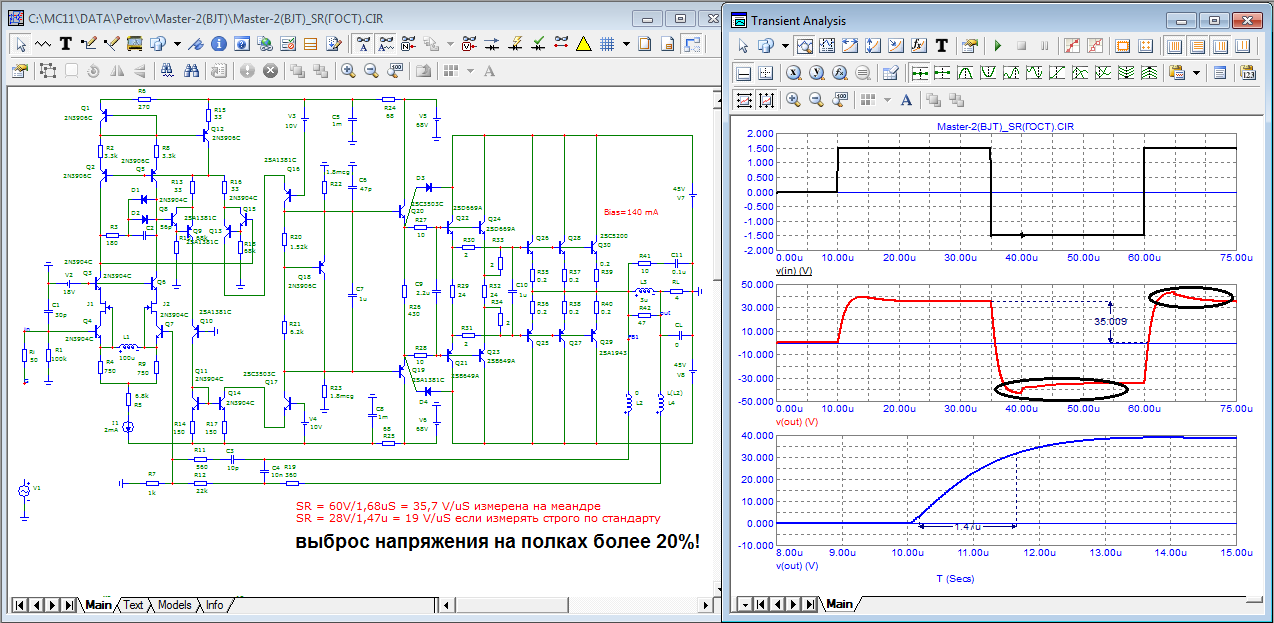Viewport: 1274px width, 623px height.
Task: Zoom in on Transient Analysis plots
Action: pos(793,99)
